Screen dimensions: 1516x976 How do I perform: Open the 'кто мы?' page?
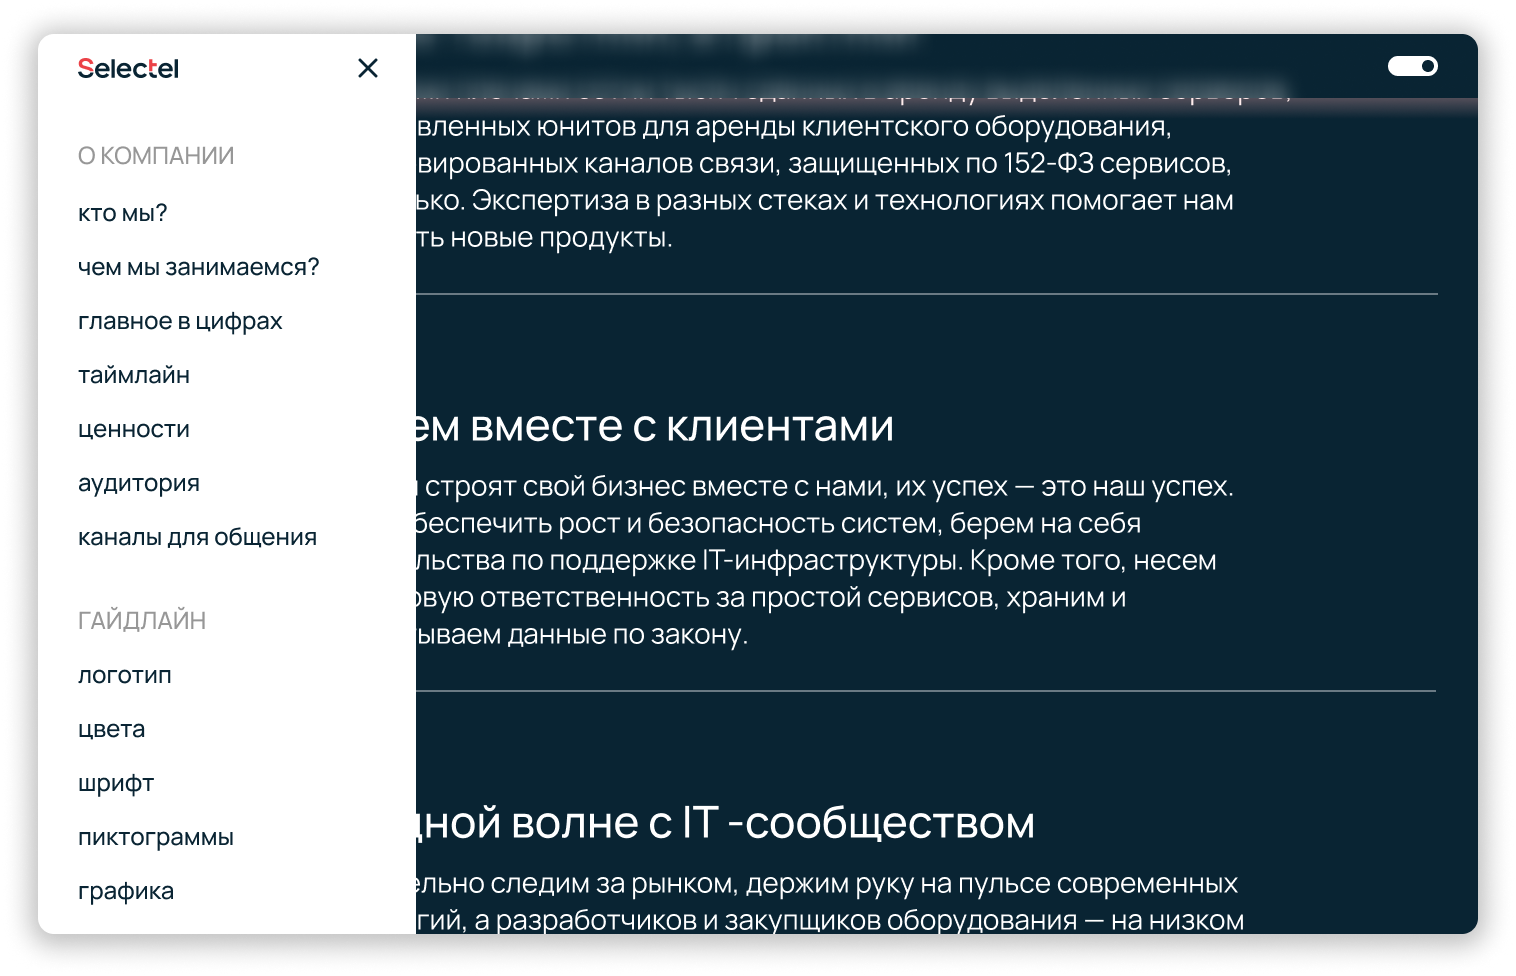122,212
